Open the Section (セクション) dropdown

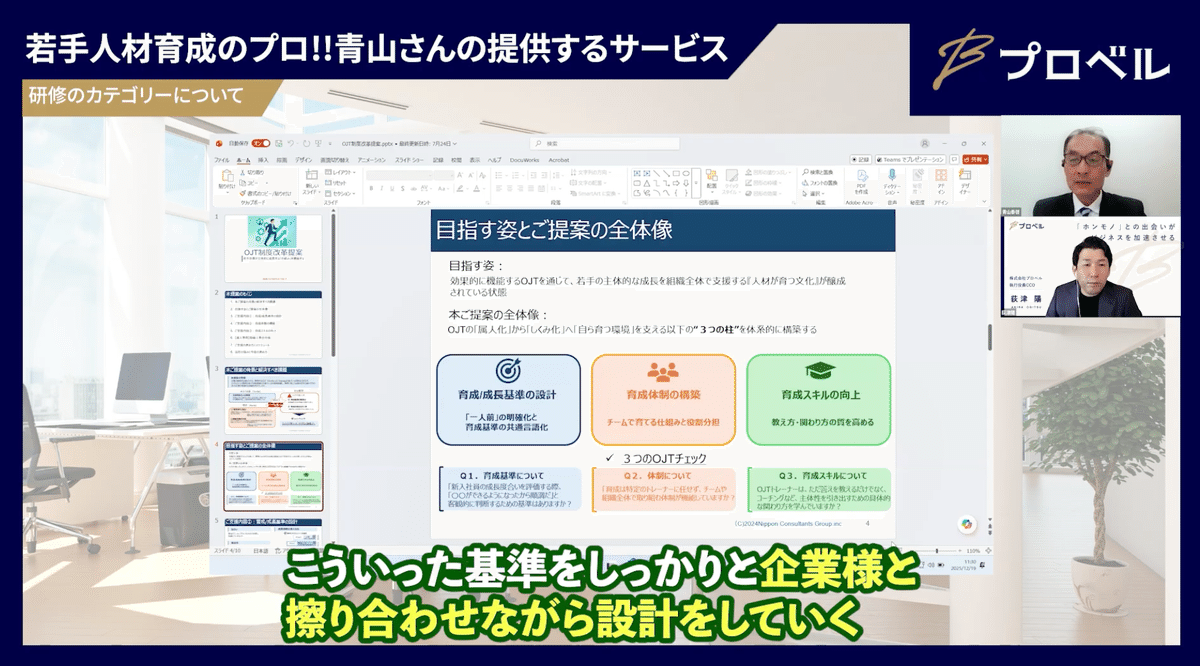(x=340, y=194)
